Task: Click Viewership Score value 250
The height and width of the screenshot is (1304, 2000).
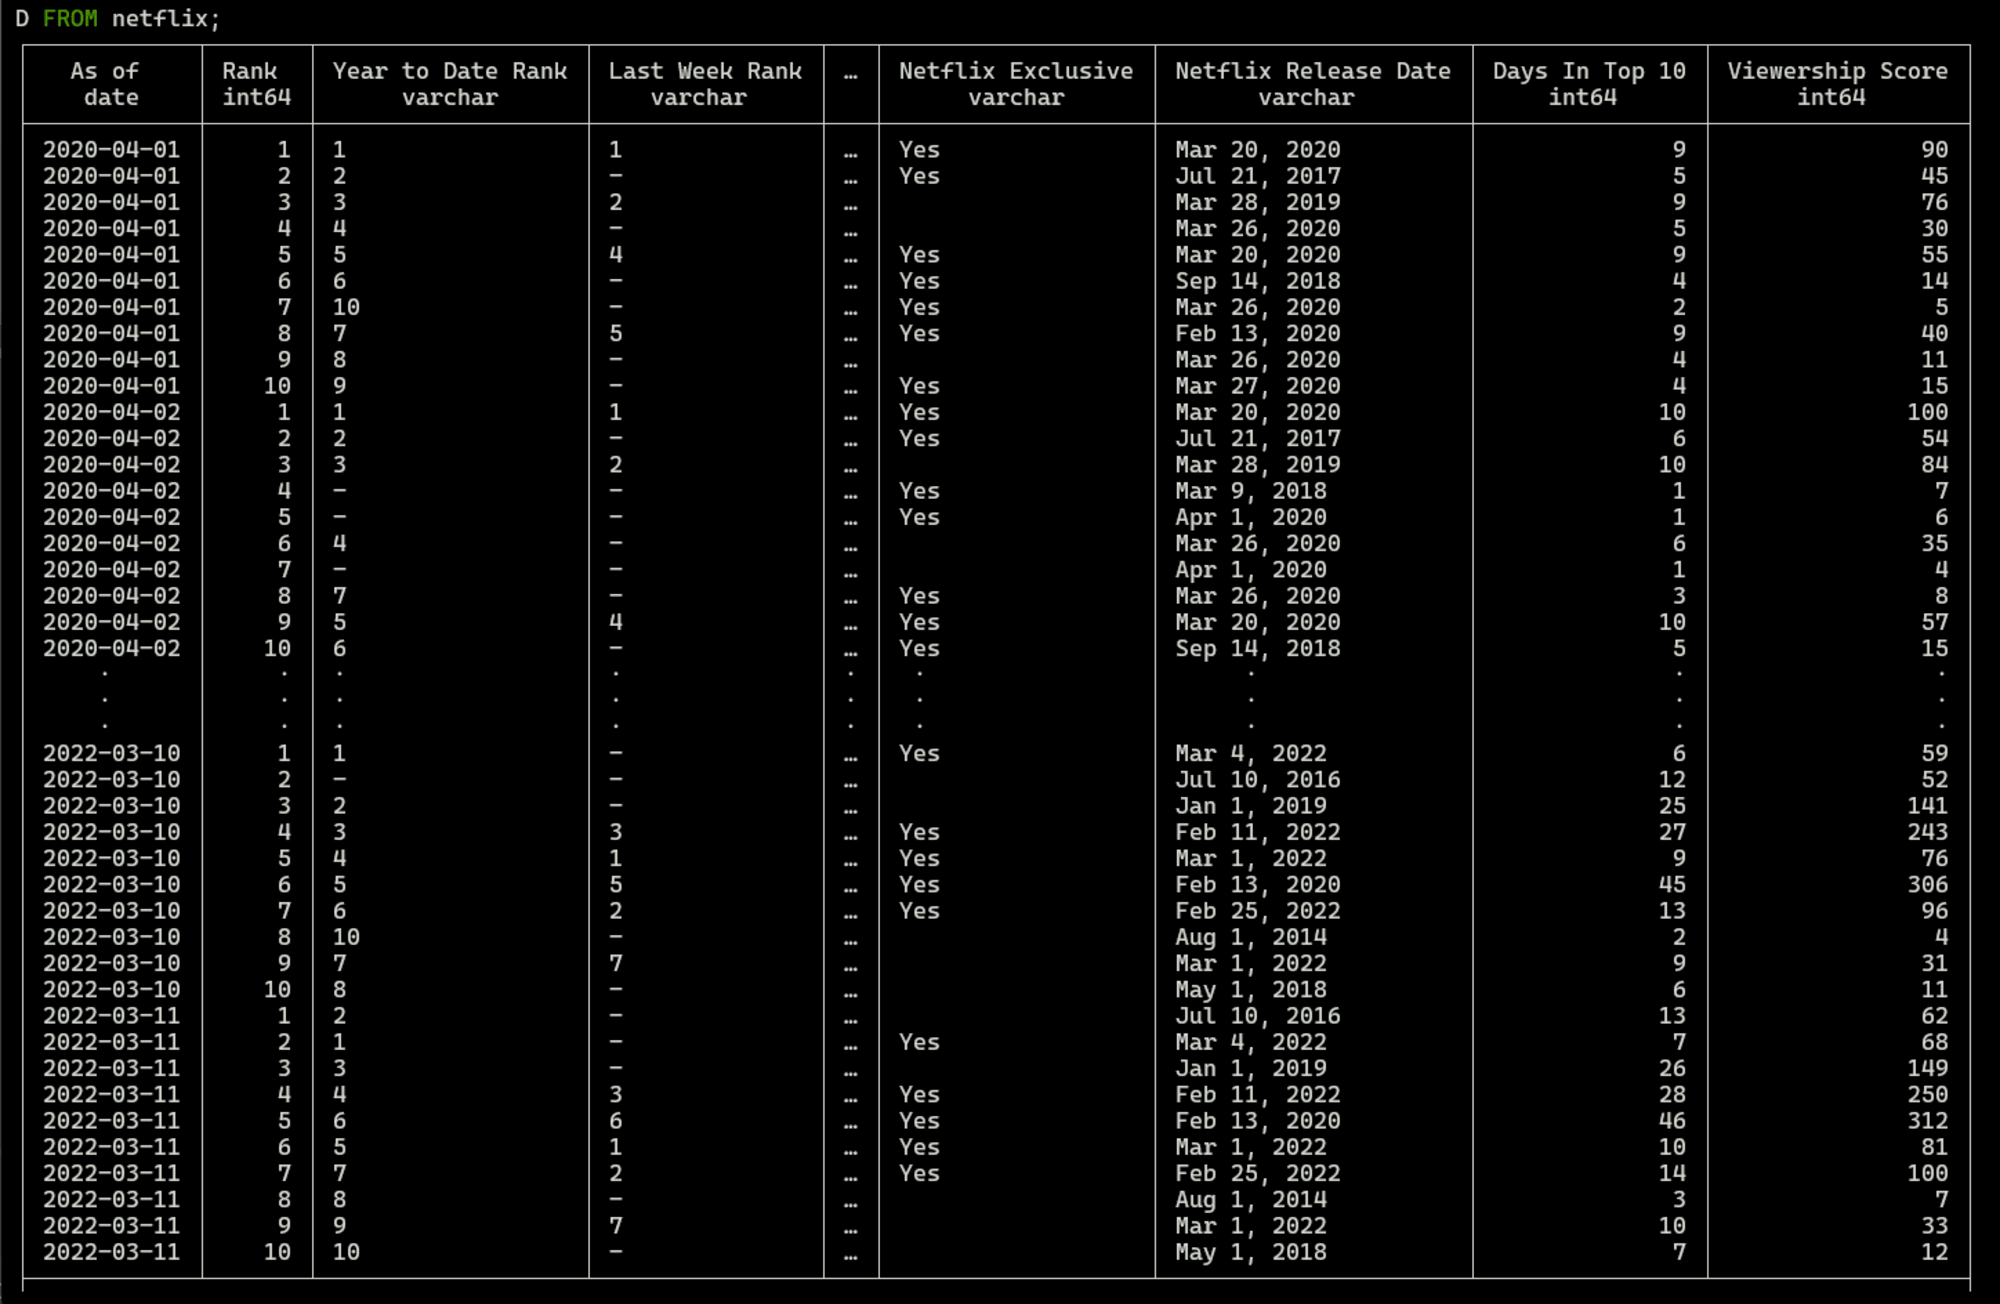Action: pyautogui.click(x=1927, y=1095)
